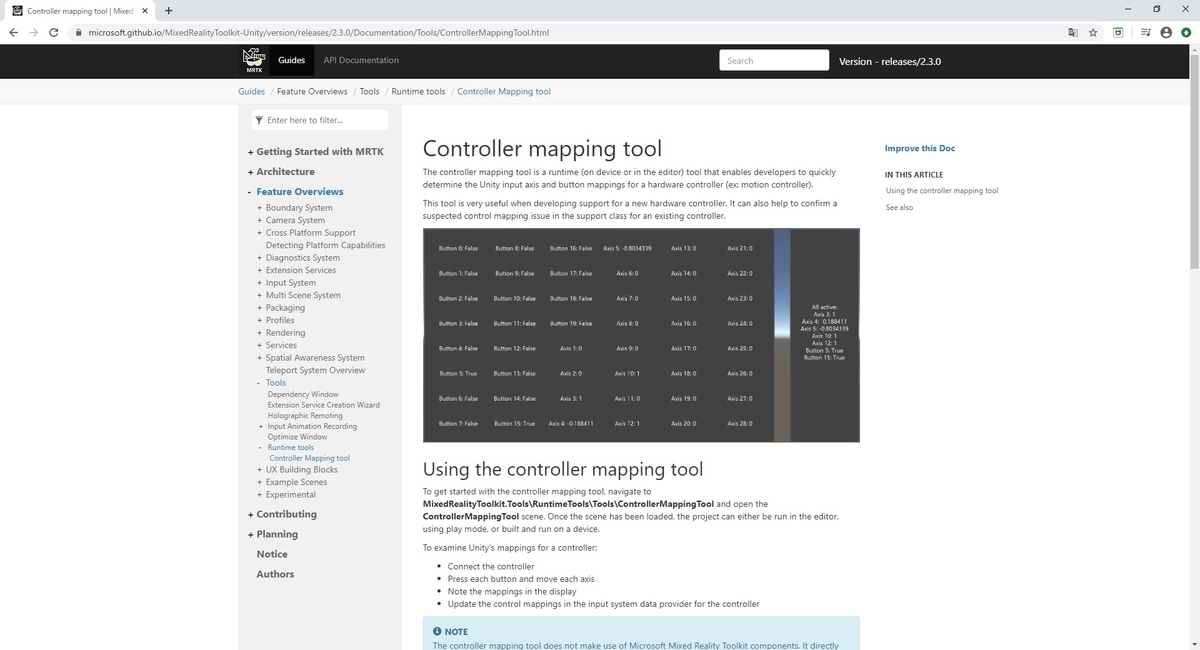Open Holographic Remoting page

pos(305,416)
